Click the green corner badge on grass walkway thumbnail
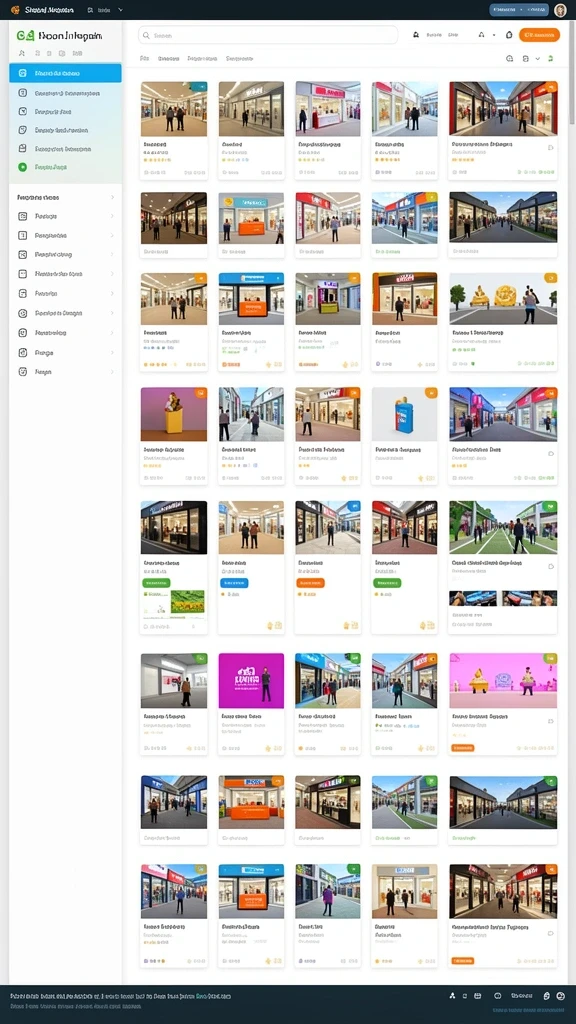The image size is (576, 1024). click(x=551, y=506)
